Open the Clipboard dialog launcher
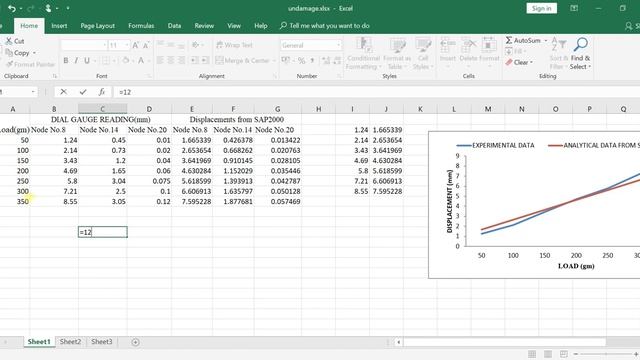This screenshot has width=640, height=360. (x=55, y=76)
